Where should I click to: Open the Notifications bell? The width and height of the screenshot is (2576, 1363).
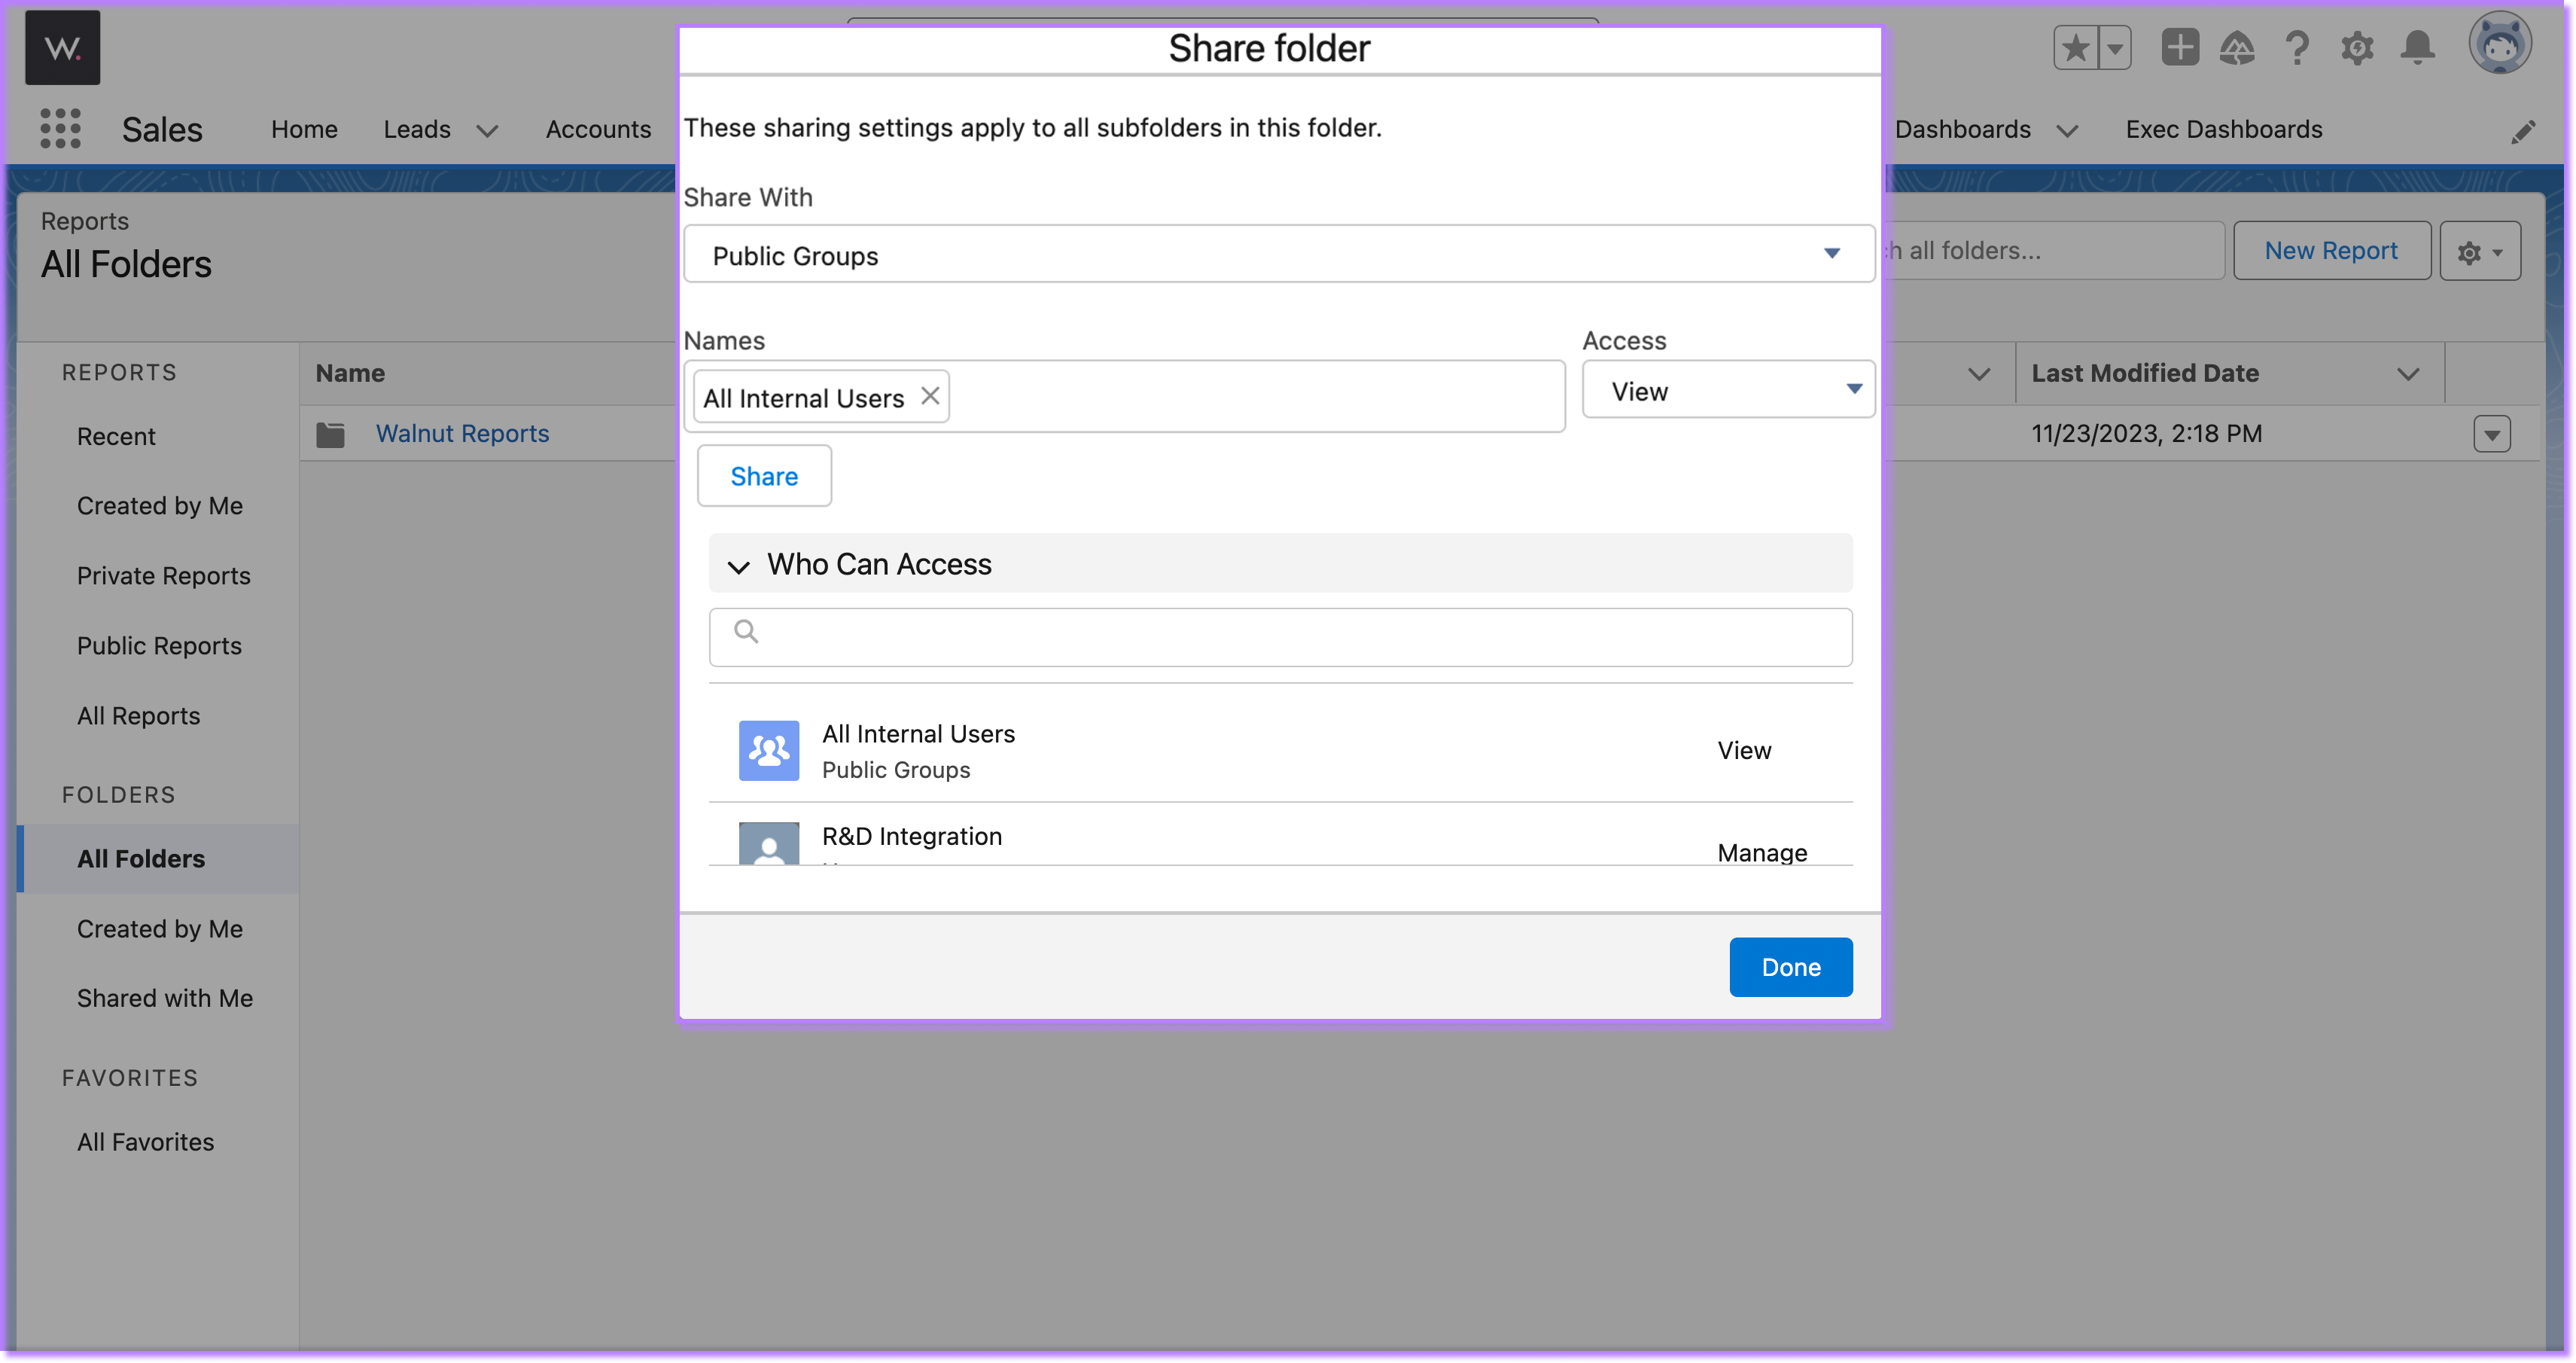(x=2418, y=47)
